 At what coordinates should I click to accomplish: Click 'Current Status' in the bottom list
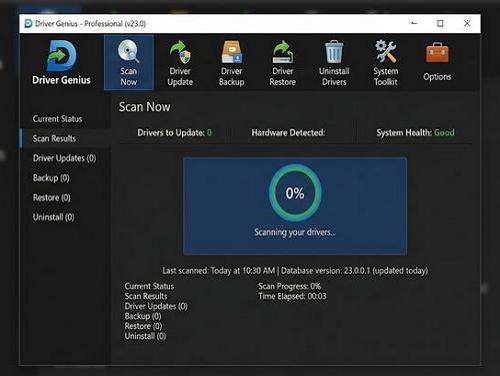pos(149,286)
